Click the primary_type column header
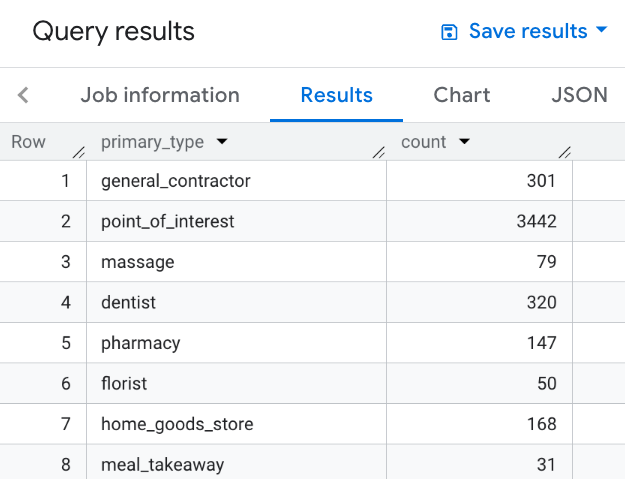Viewport: 625px width, 479px height. (152, 142)
